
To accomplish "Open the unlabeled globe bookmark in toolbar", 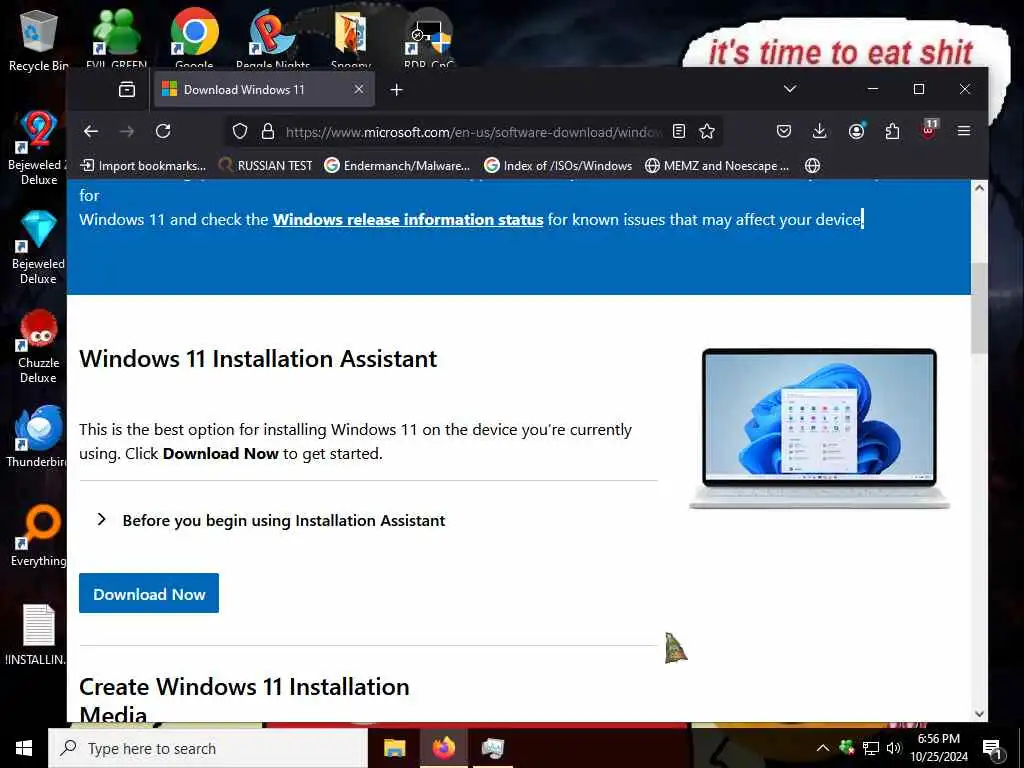I will pyautogui.click(x=812, y=166).
